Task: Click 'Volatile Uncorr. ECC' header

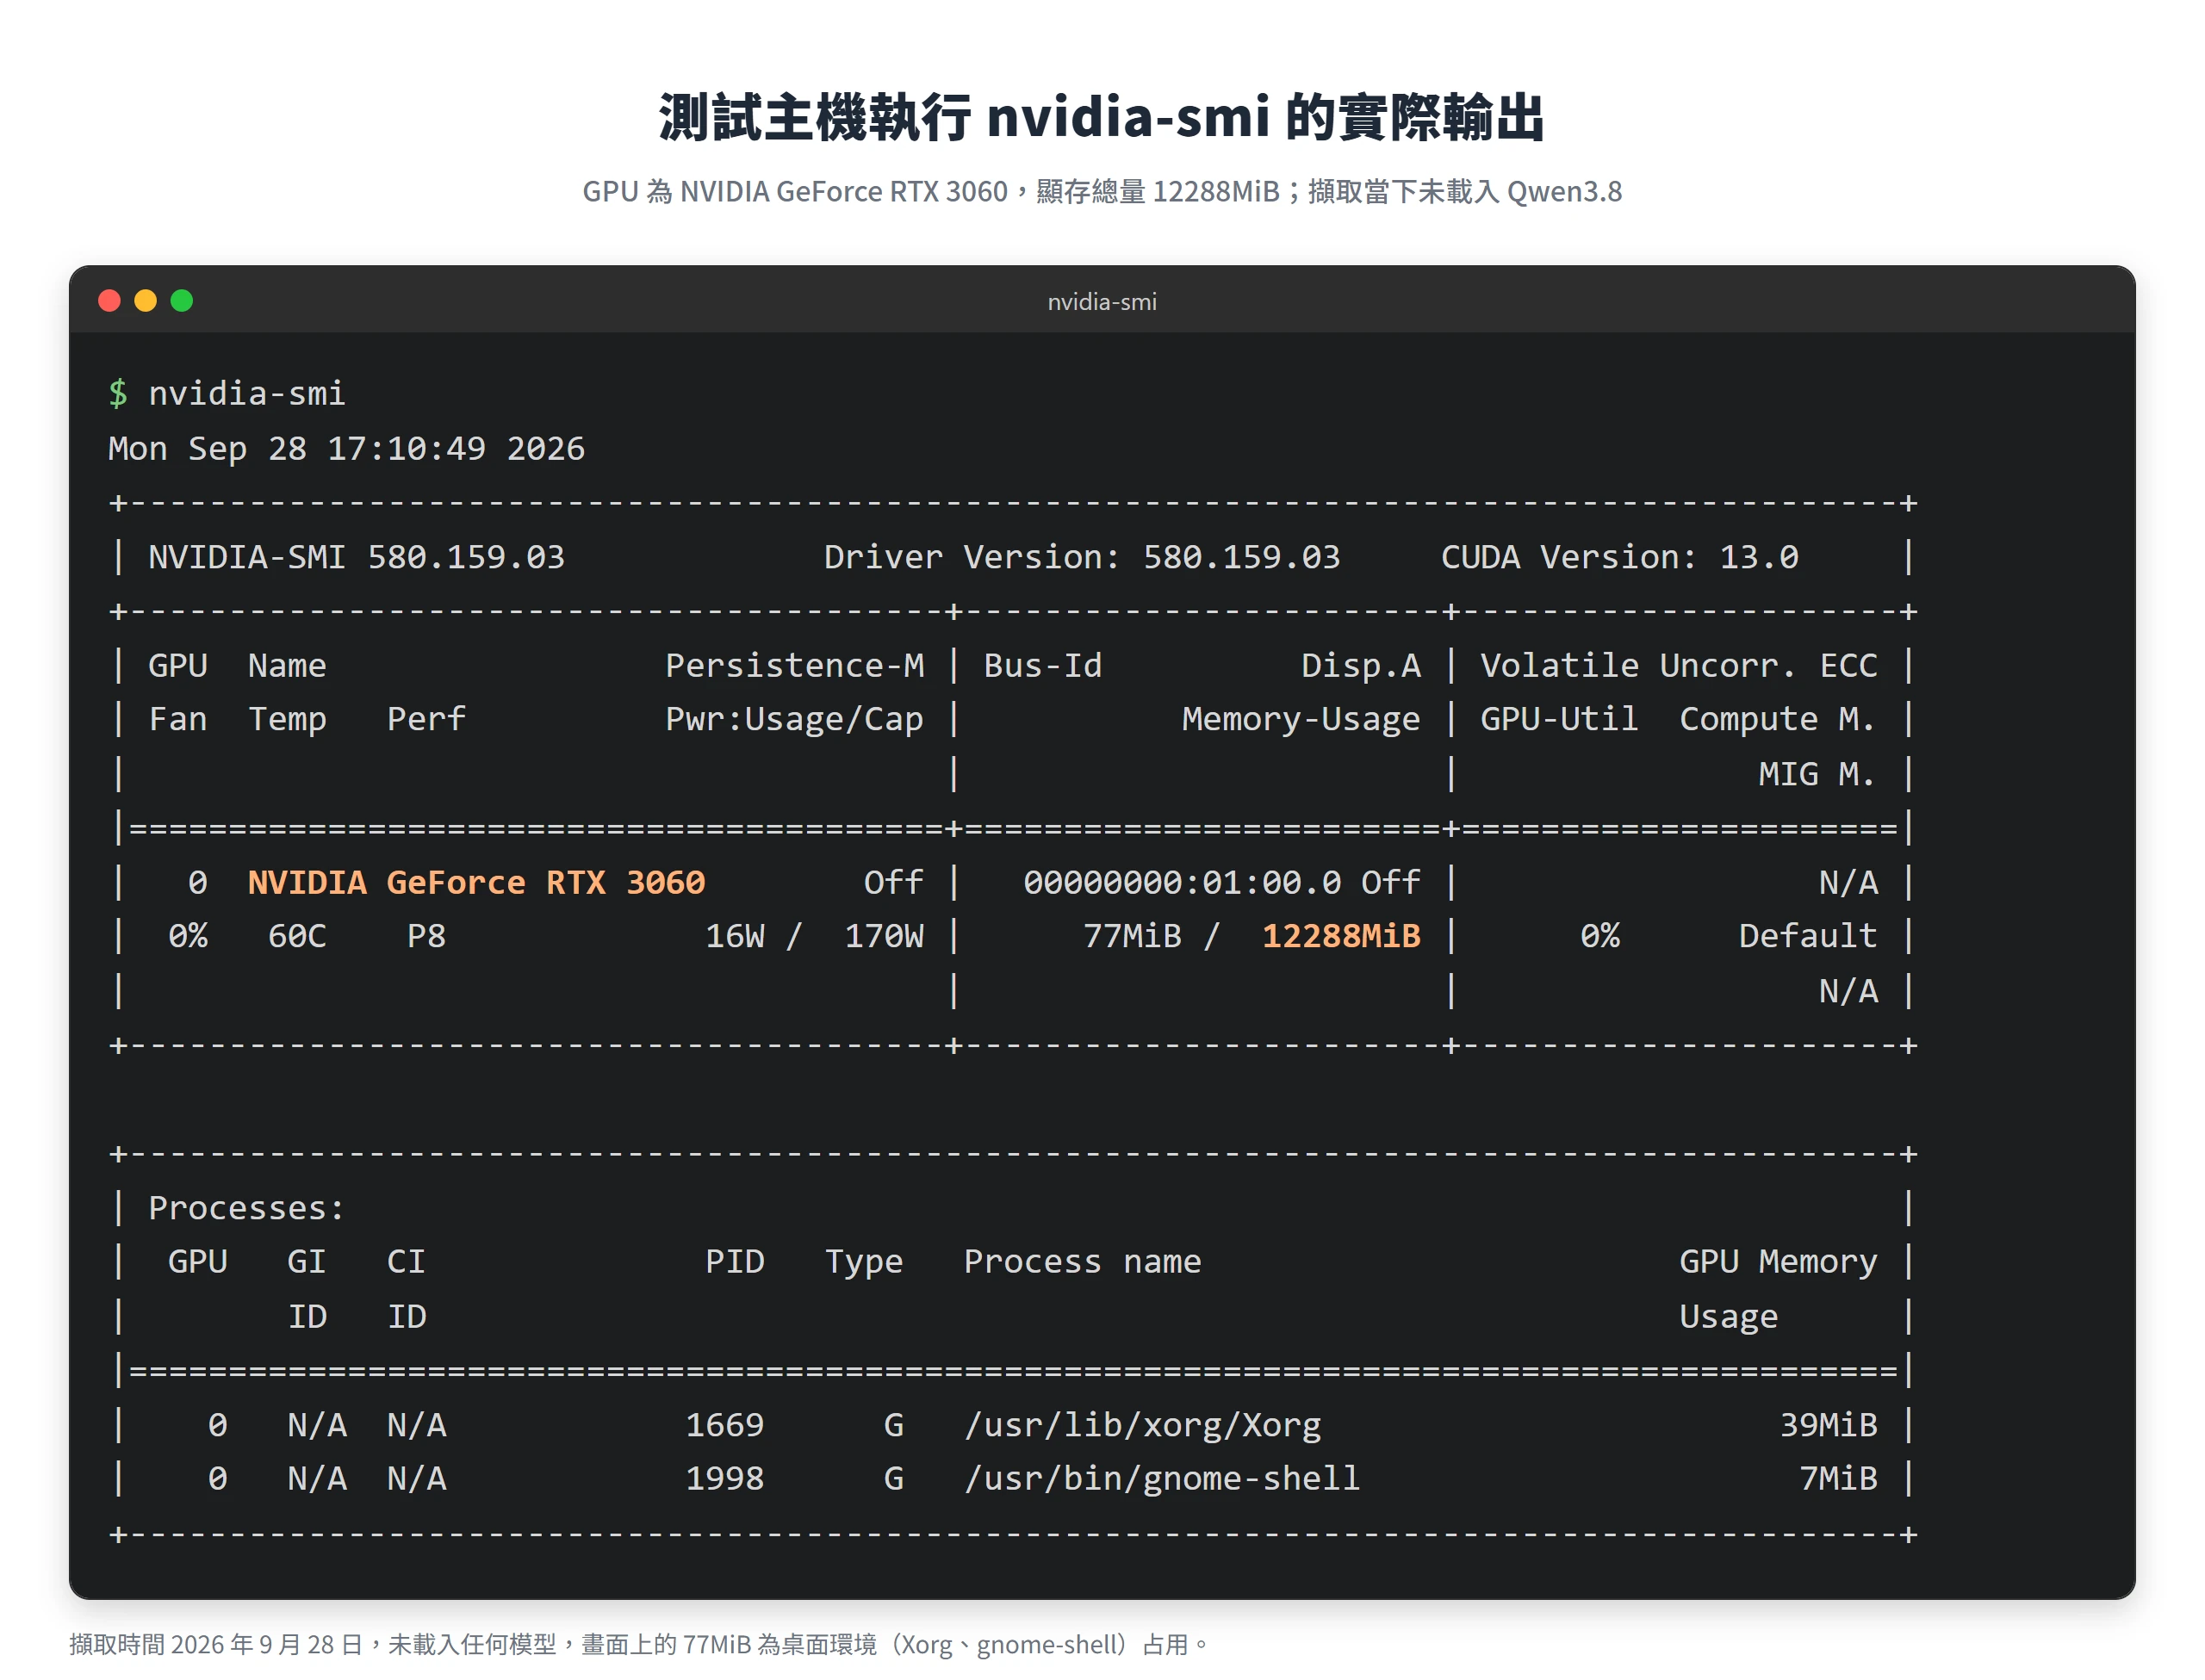Action: [x=1679, y=666]
